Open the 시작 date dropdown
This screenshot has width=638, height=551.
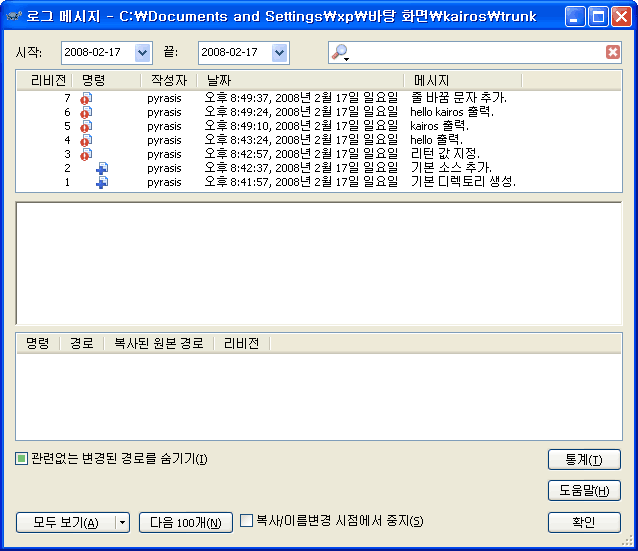(x=142, y=53)
